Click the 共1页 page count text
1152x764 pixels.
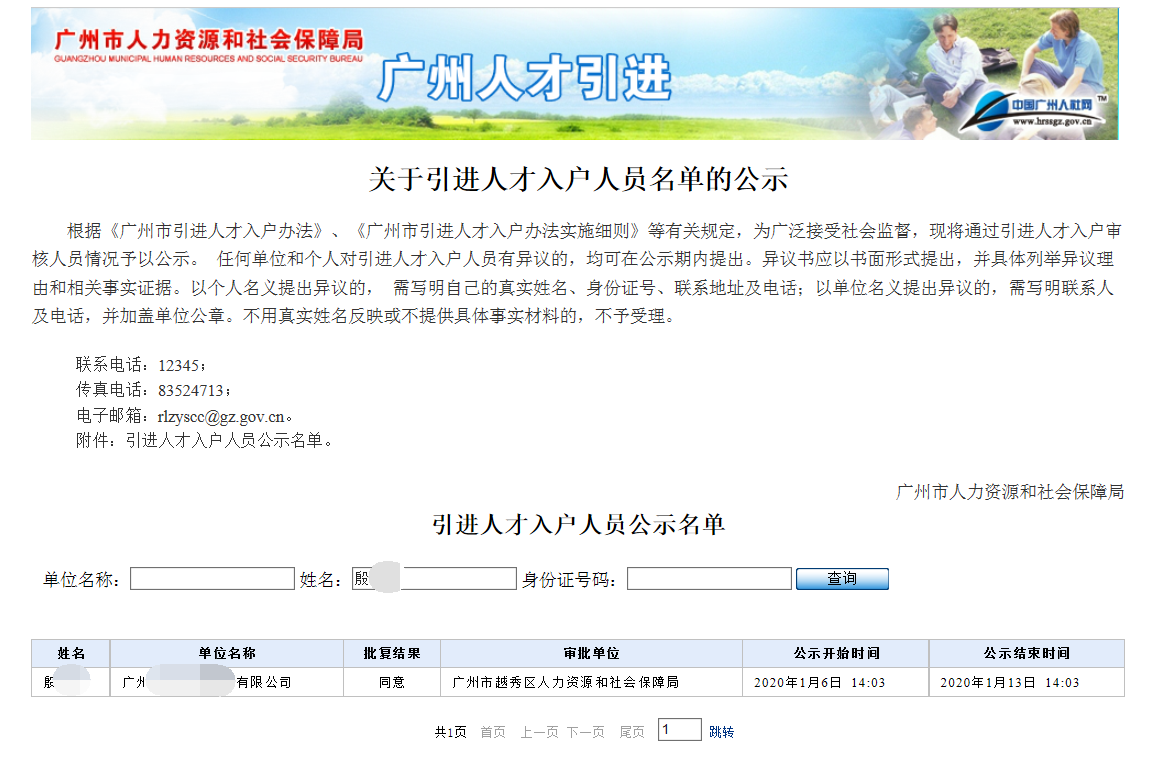[x=450, y=732]
